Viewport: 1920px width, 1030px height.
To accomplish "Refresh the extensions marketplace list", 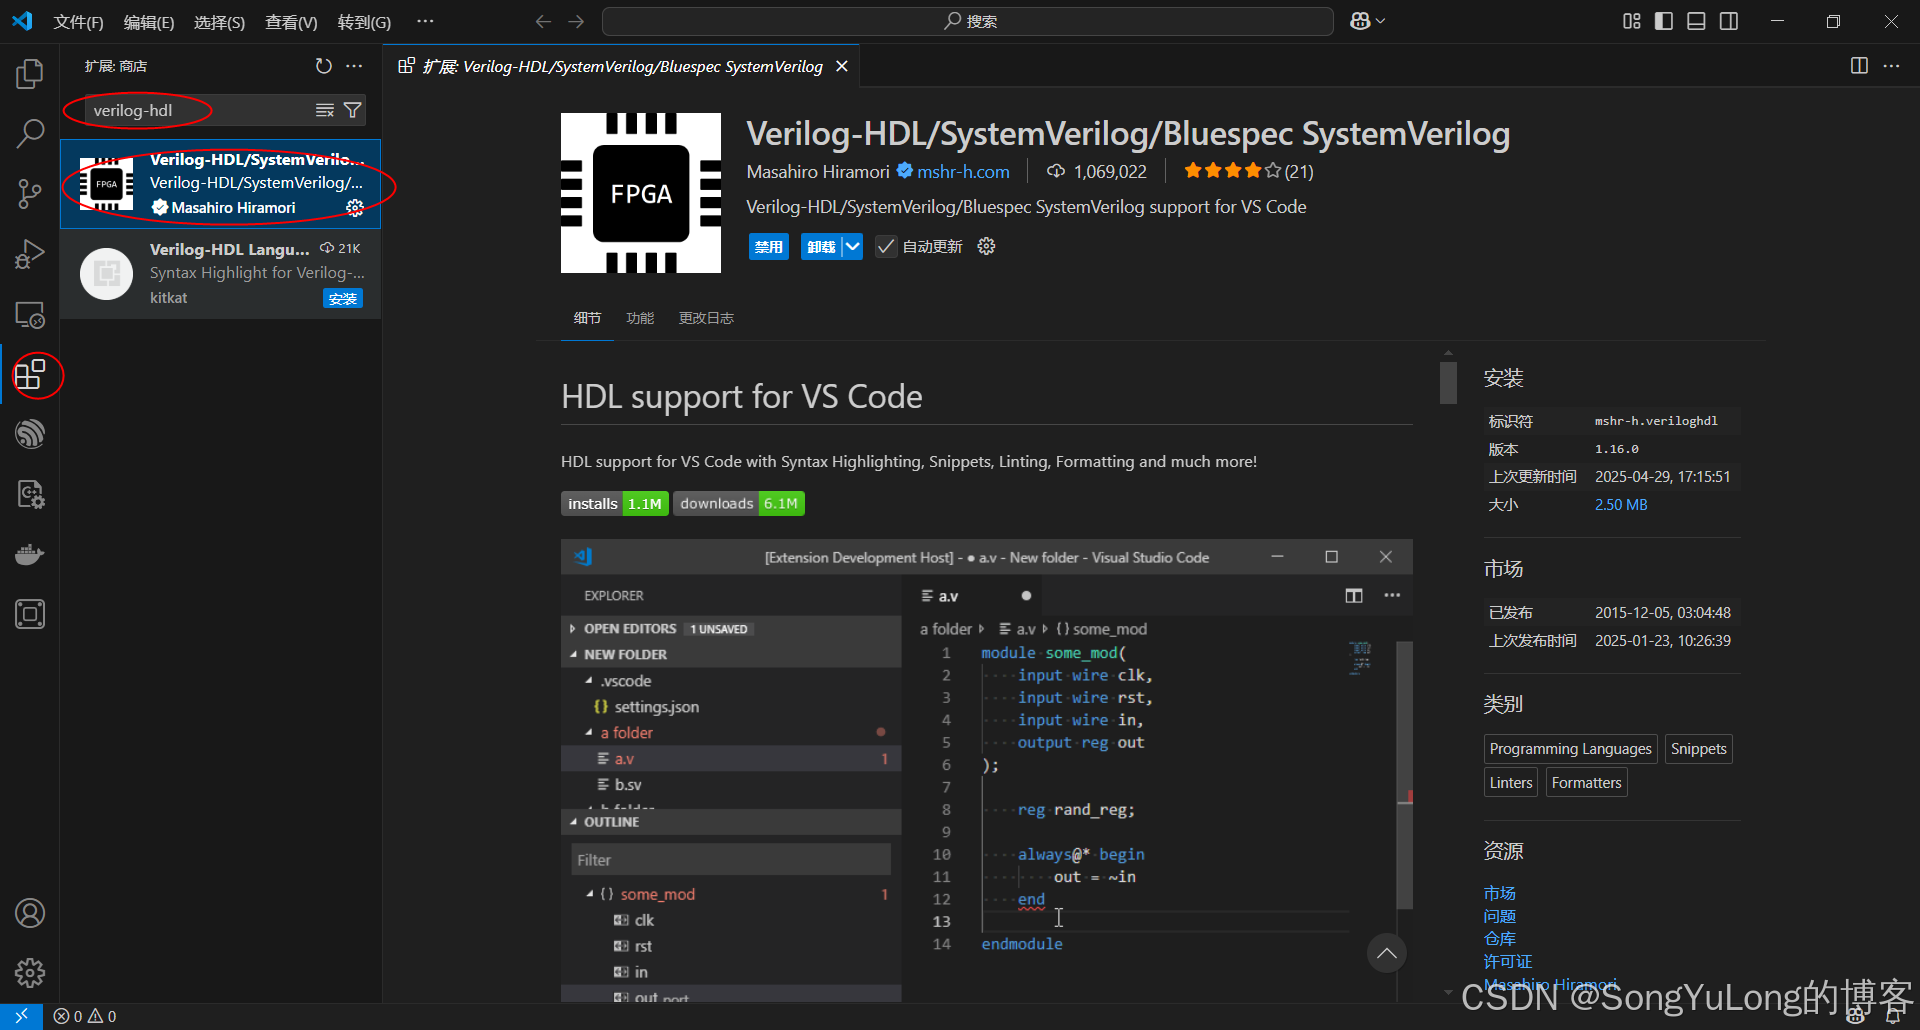I will point(323,66).
